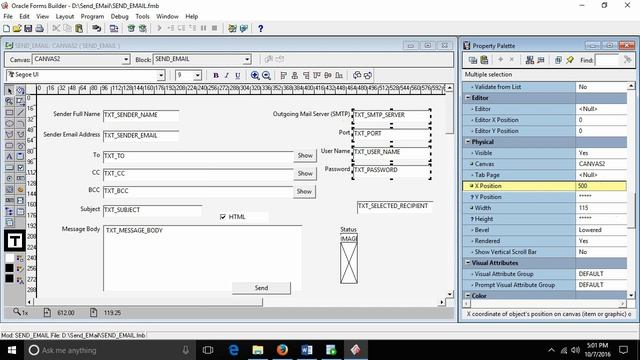The width and height of the screenshot is (640, 360).
Task: Open the Segoe UI font dropdown
Action: pos(161,76)
